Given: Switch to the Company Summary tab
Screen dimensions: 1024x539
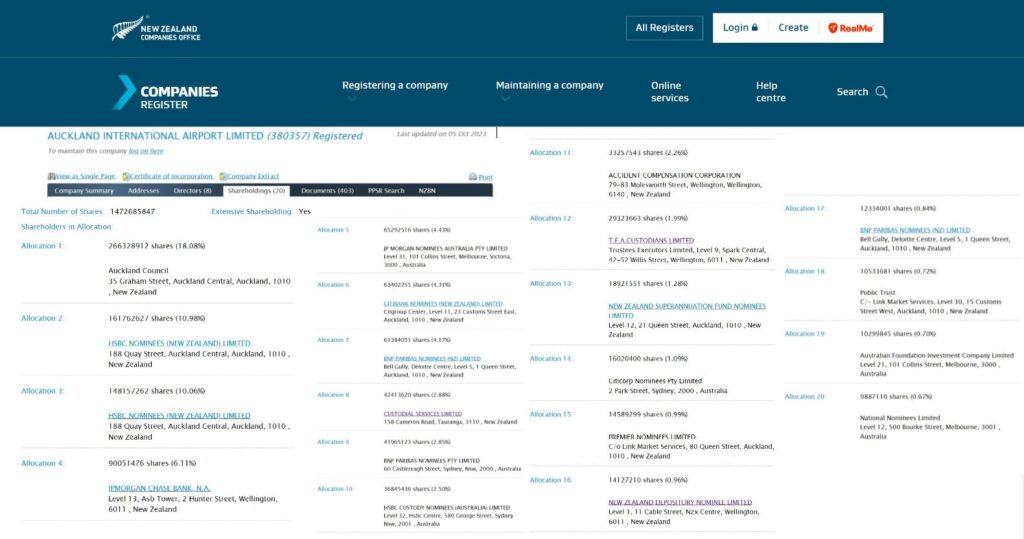Looking at the screenshot, I should coord(84,191).
